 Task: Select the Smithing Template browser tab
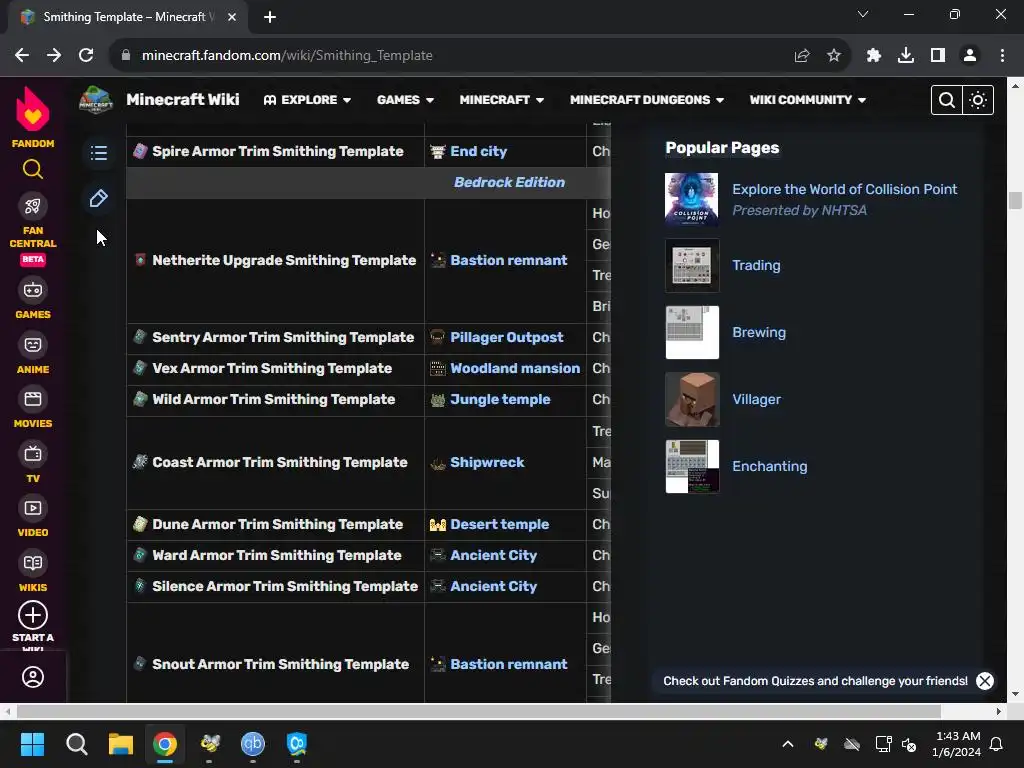129,17
